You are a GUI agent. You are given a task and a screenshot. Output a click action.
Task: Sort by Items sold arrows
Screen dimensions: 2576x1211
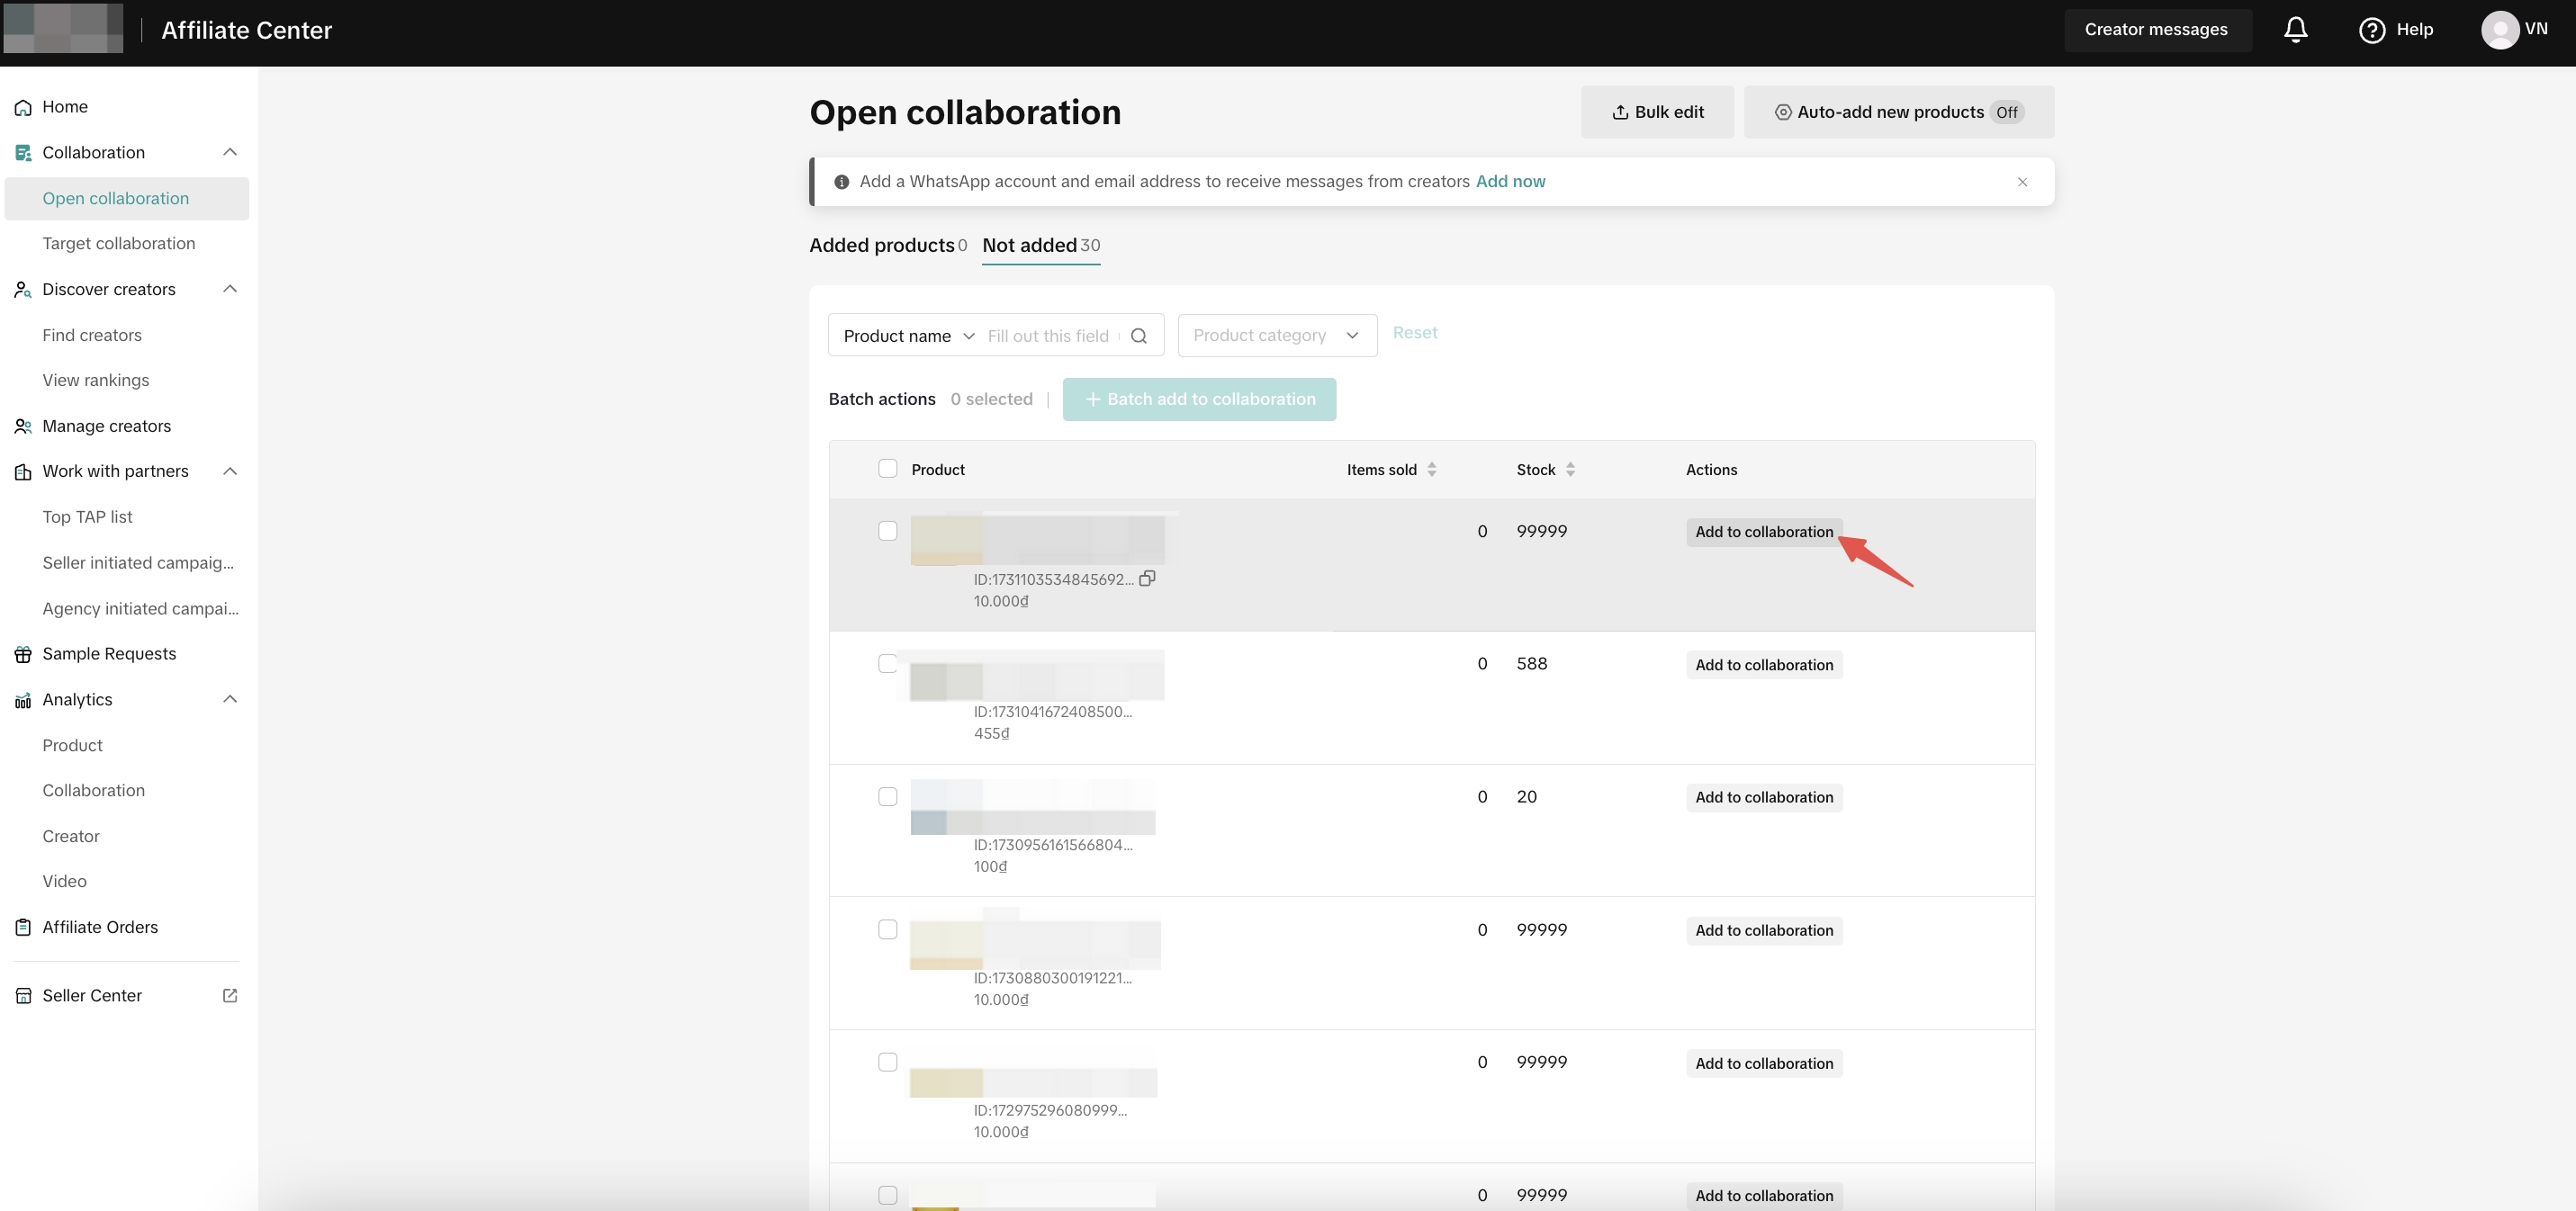tap(1431, 469)
